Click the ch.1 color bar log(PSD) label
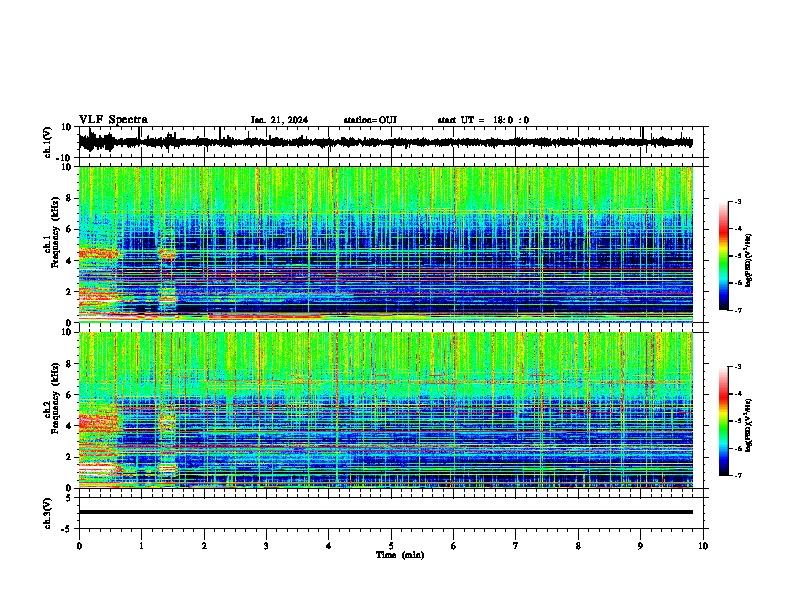This screenshot has height=612, width=792. [x=749, y=261]
